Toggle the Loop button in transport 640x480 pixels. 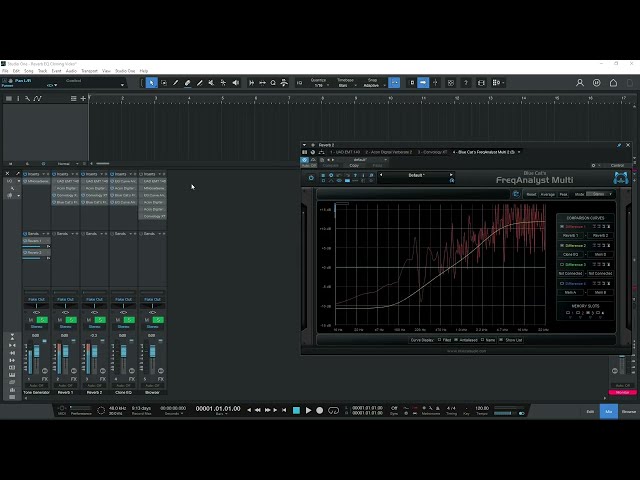pos(333,410)
